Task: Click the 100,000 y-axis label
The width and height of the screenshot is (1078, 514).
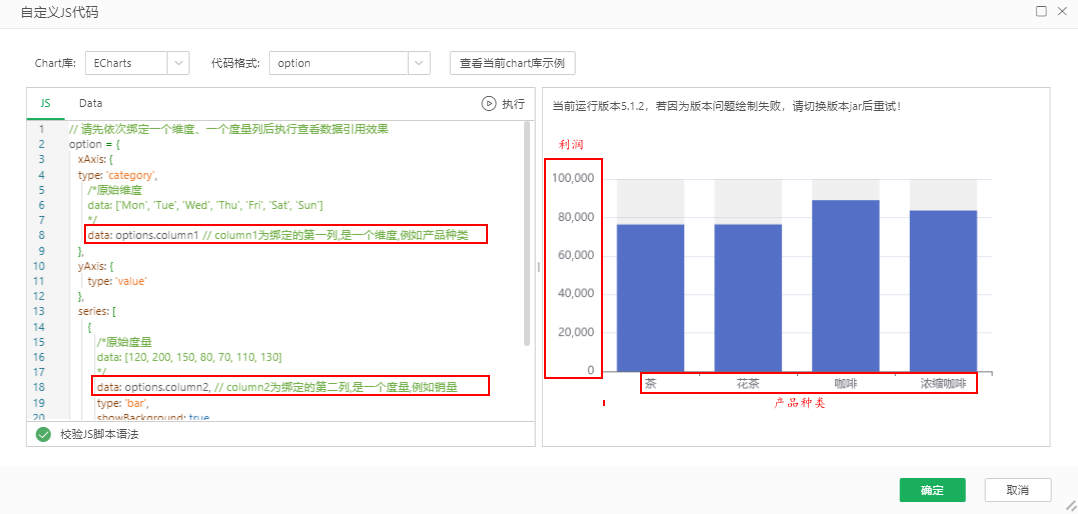Action: coord(573,179)
